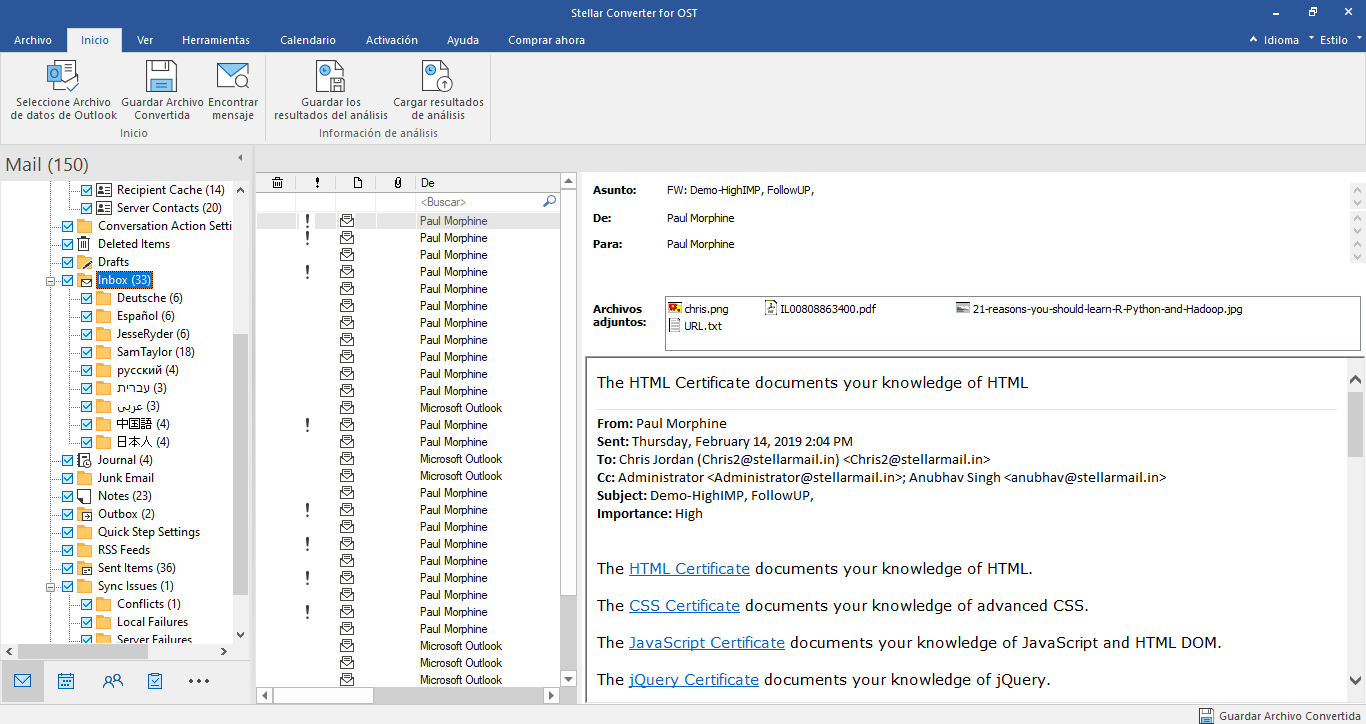Click message list horizontal scrollbar thumb

tap(323, 695)
